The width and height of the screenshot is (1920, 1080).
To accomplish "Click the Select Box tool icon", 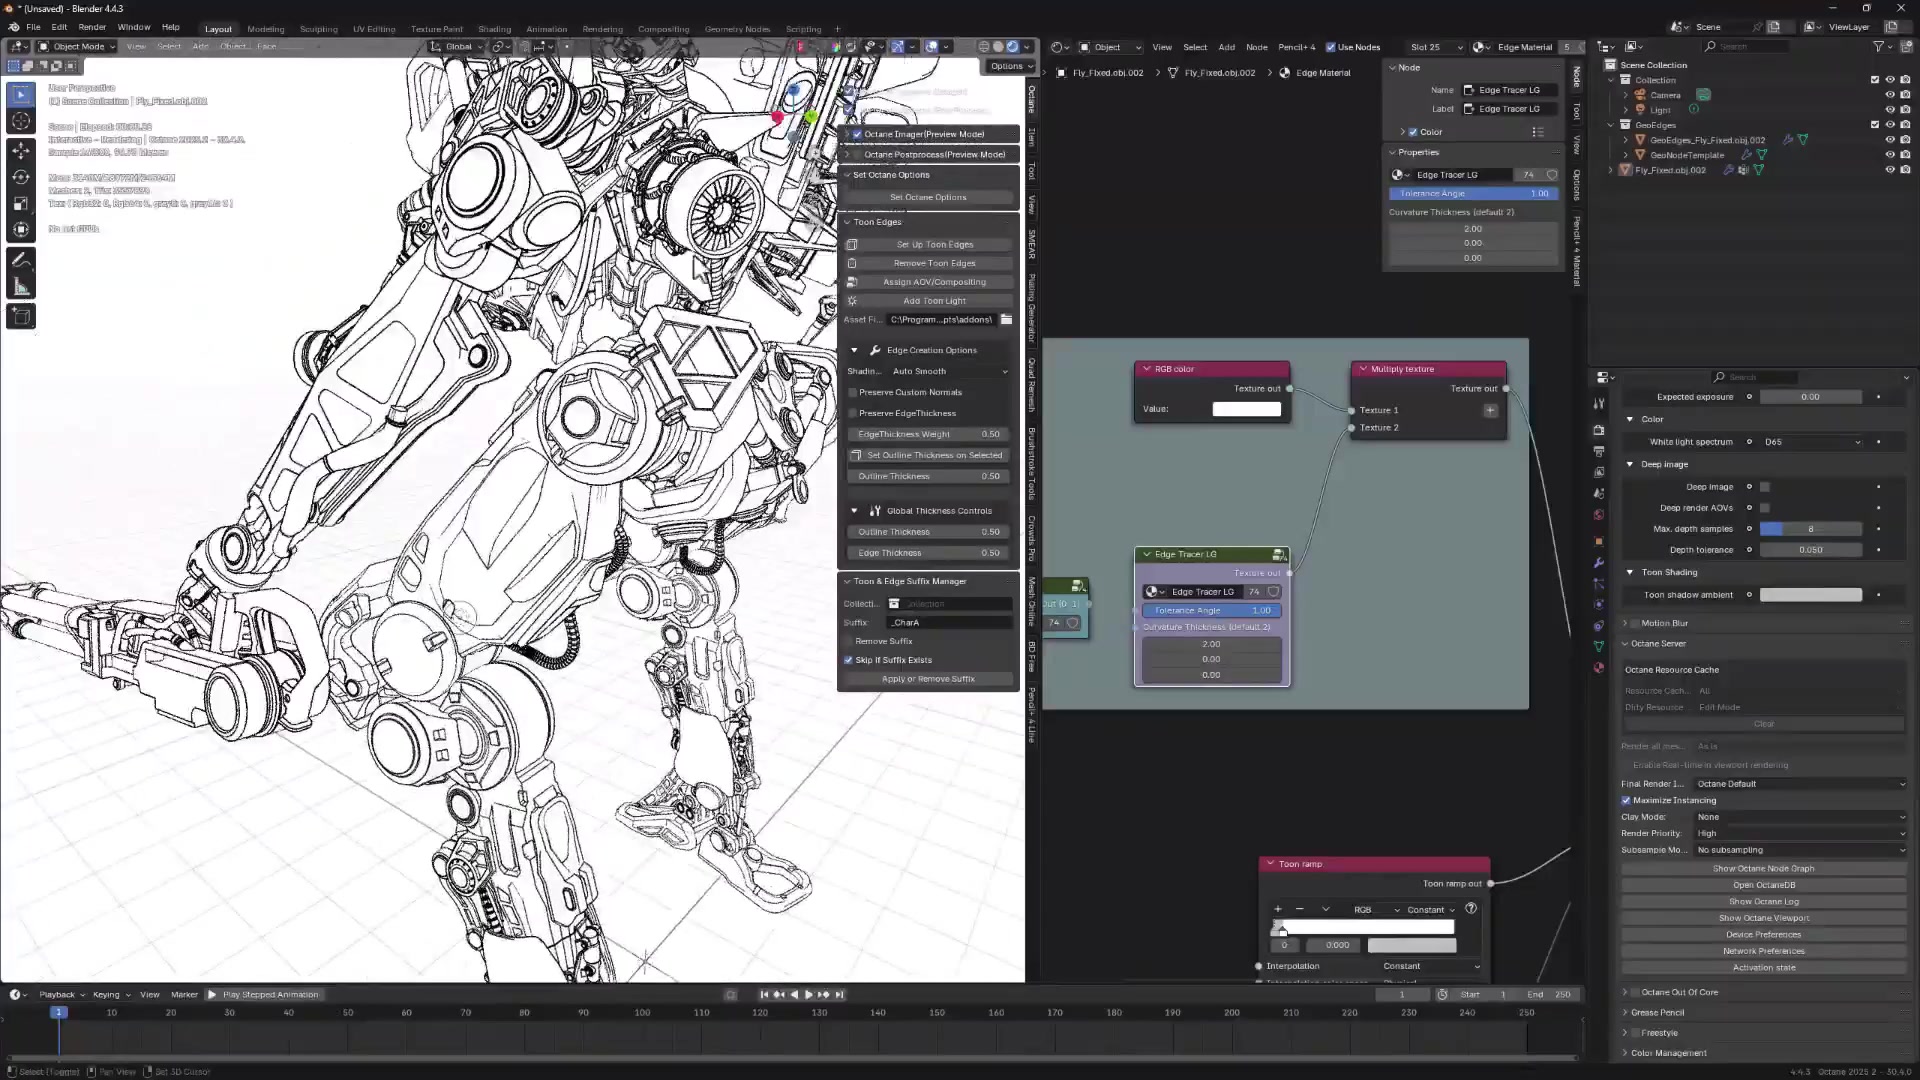I will coord(21,95).
